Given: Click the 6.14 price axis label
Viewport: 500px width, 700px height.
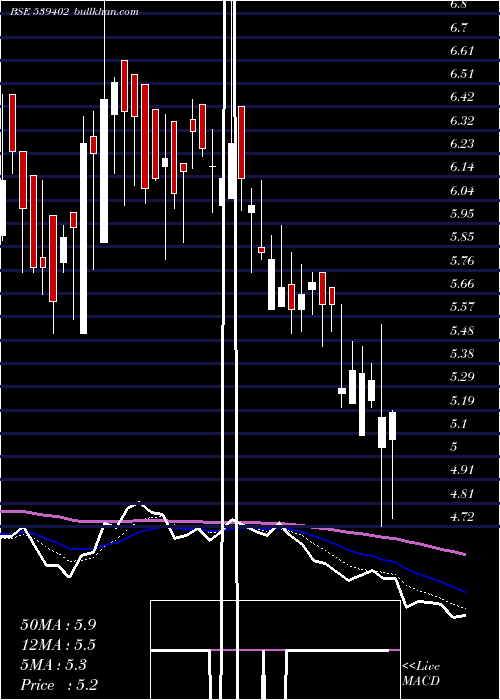Looking at the screenshot, I should (462, 167).
